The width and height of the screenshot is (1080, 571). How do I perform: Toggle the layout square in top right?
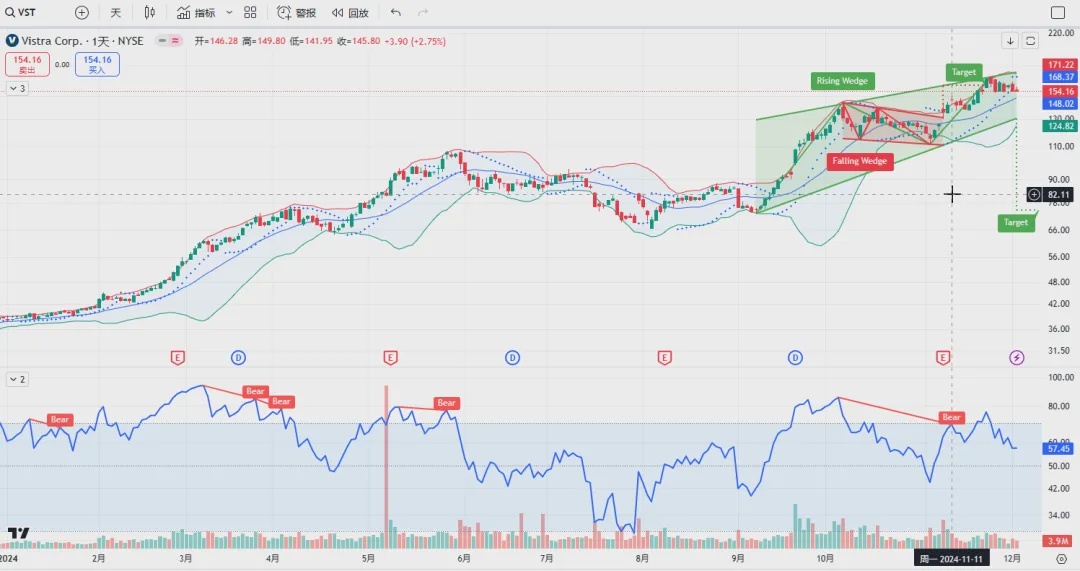1058,13
